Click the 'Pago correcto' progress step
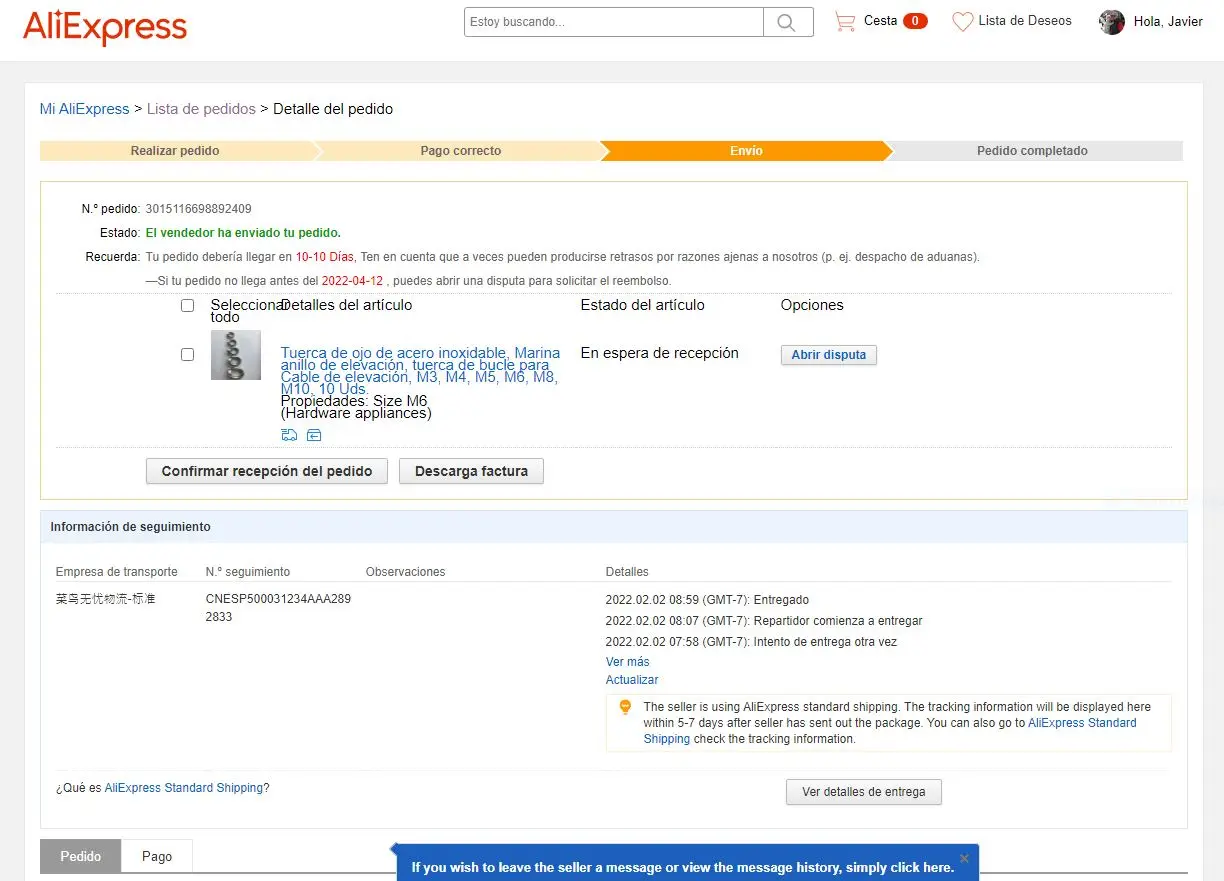Viewport: 1224px width, 881px height. pyautogui.click(x=460, y=151)
